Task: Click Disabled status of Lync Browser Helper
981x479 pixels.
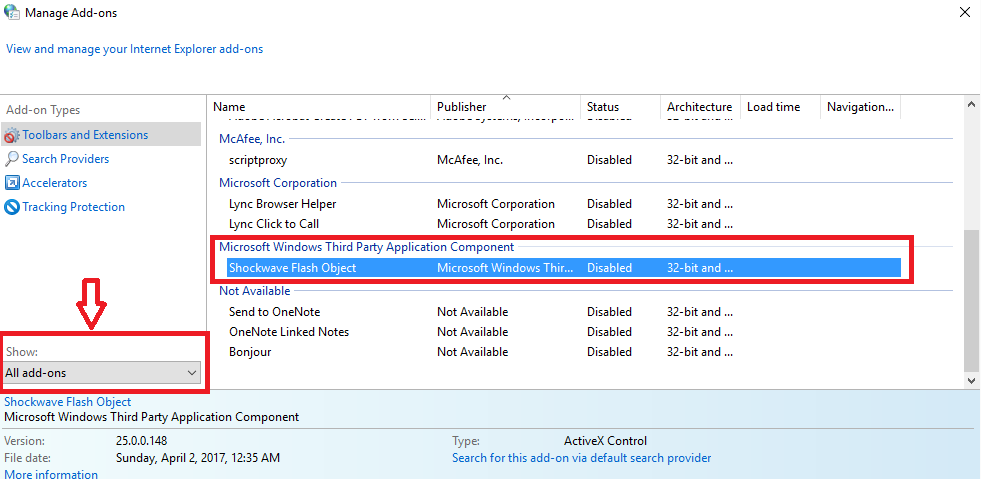Action: tap(609, 204)
